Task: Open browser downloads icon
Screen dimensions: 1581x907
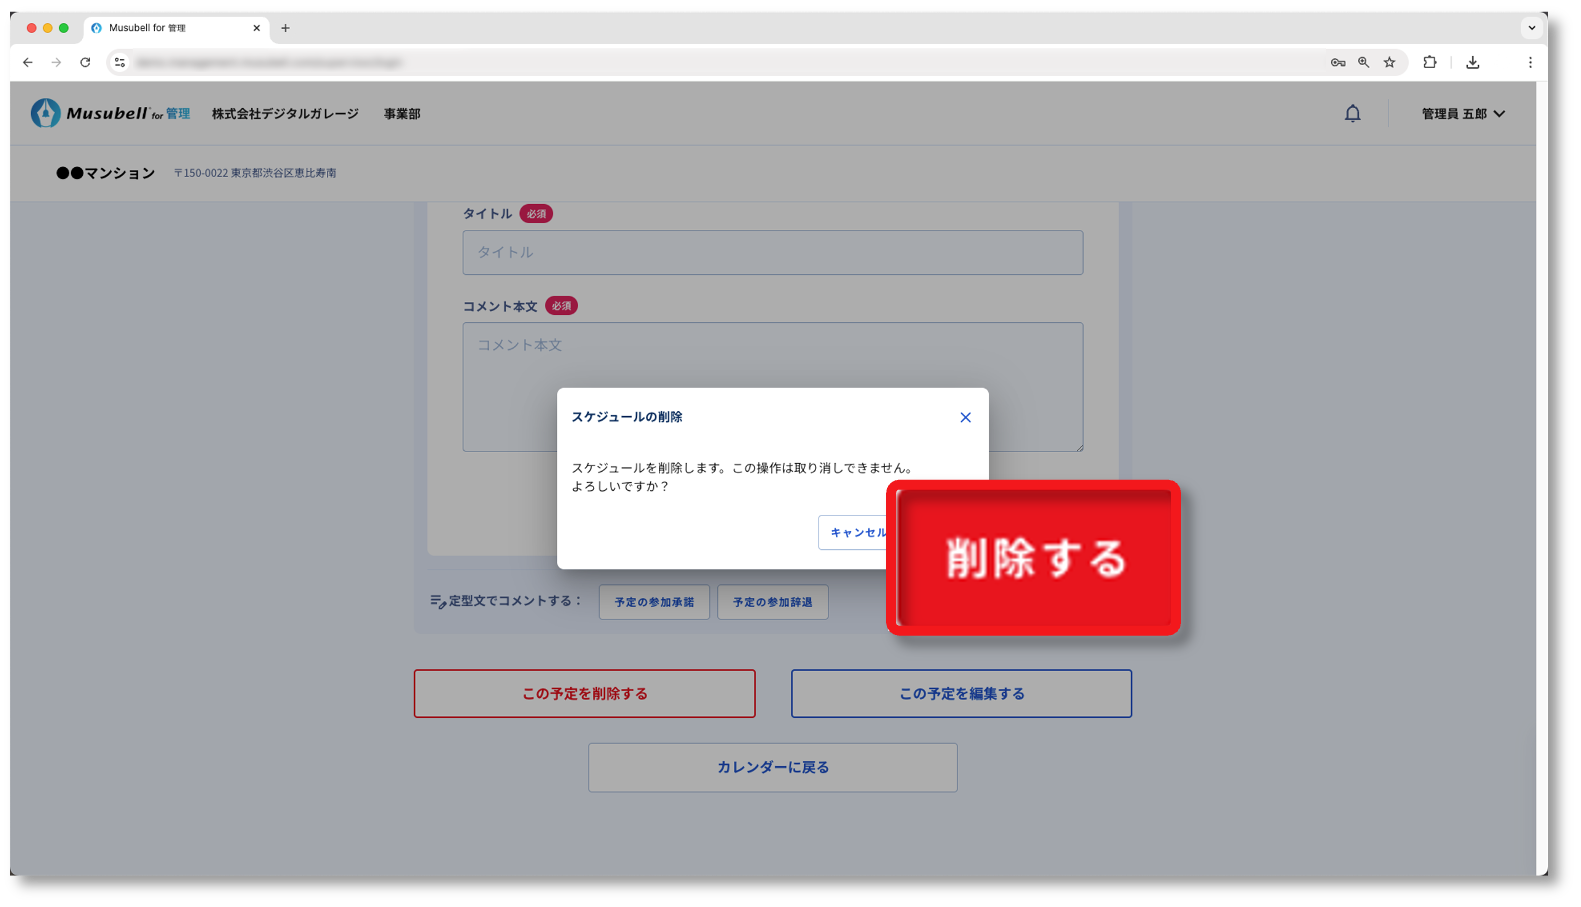Action: tap(1472, 62)
